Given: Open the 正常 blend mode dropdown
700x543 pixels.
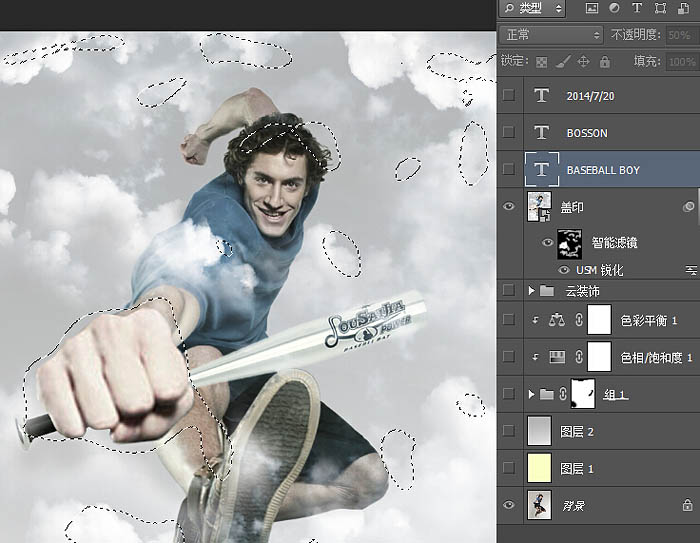Looking at the screenshot, I should tap(551, 34).
